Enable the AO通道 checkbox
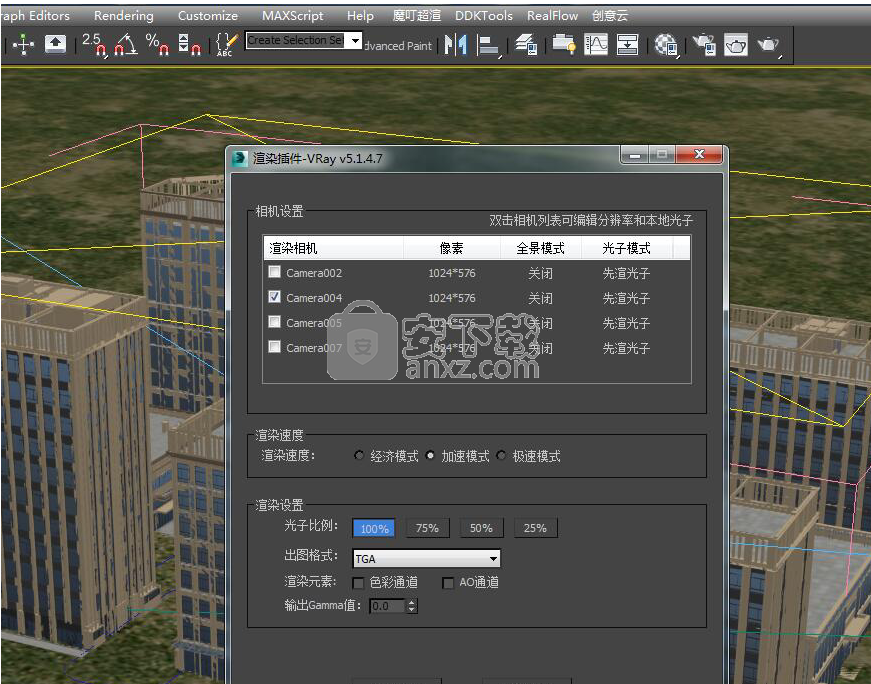This screenshot has width=871, height=684. coord(448,583)
